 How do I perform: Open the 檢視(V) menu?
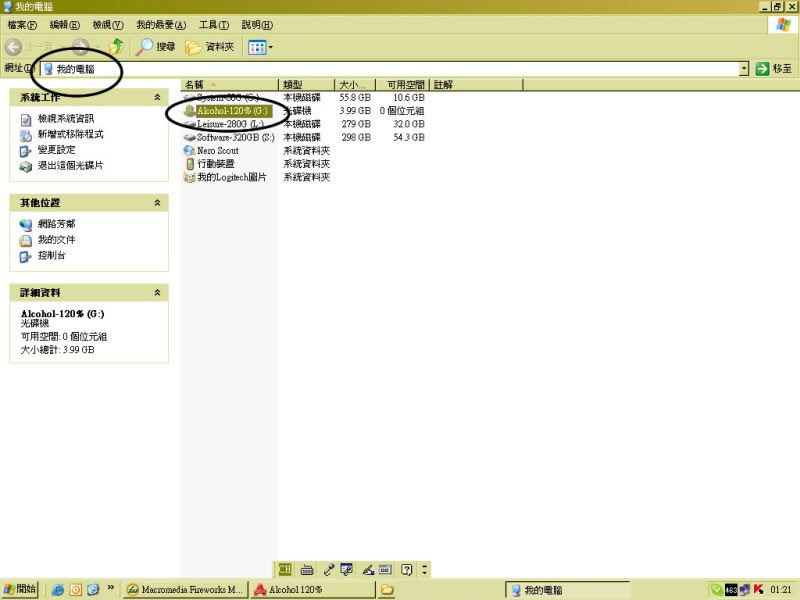(108, 24)
